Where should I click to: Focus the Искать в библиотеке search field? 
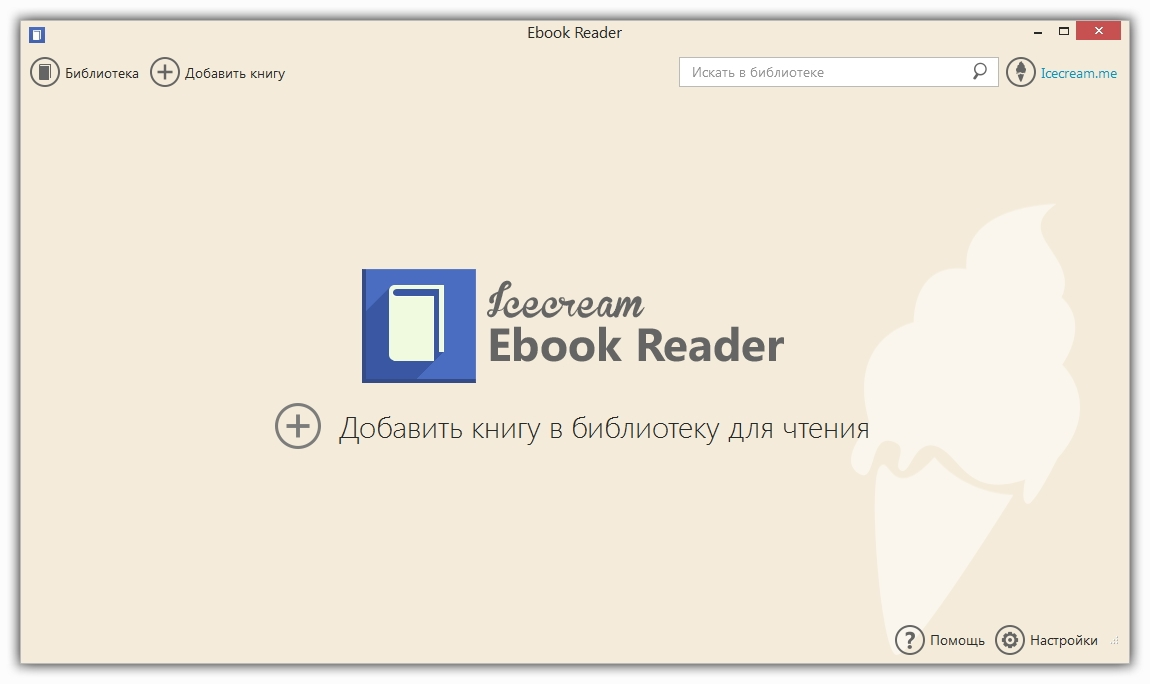coord(838,72)
